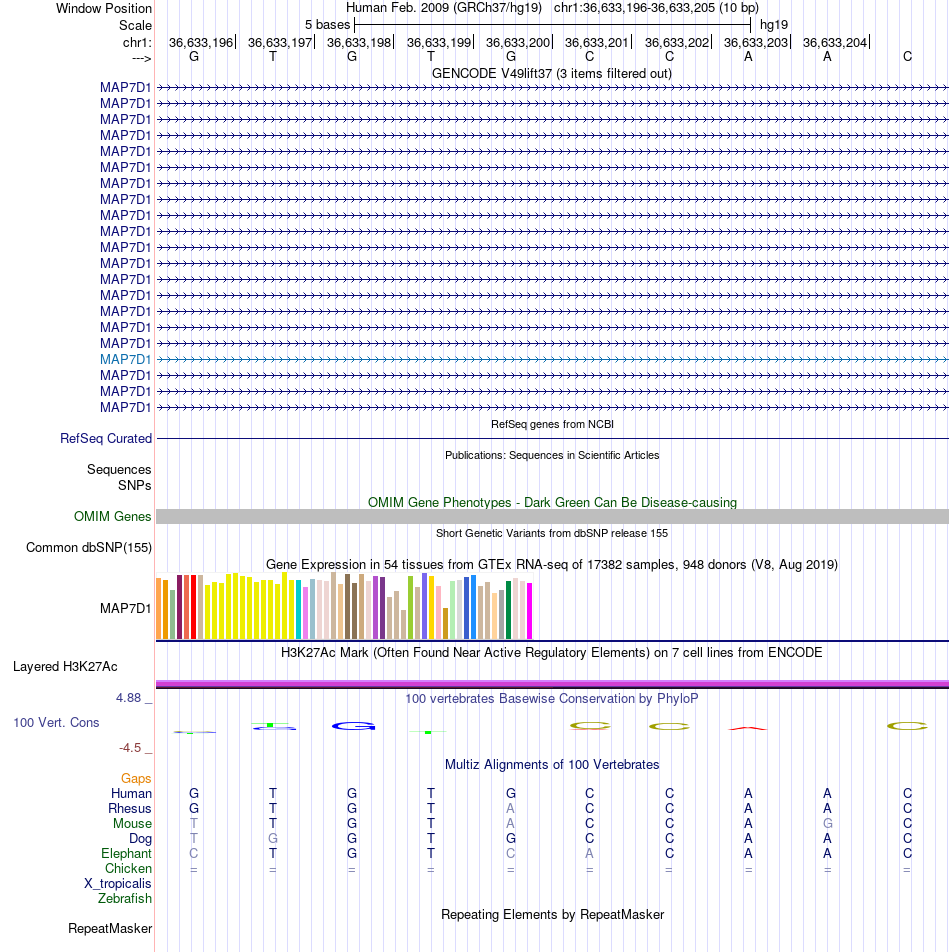Click position label 36,633,204 in the ruler
The image size is (950, 952).
[x=835, y=42]
